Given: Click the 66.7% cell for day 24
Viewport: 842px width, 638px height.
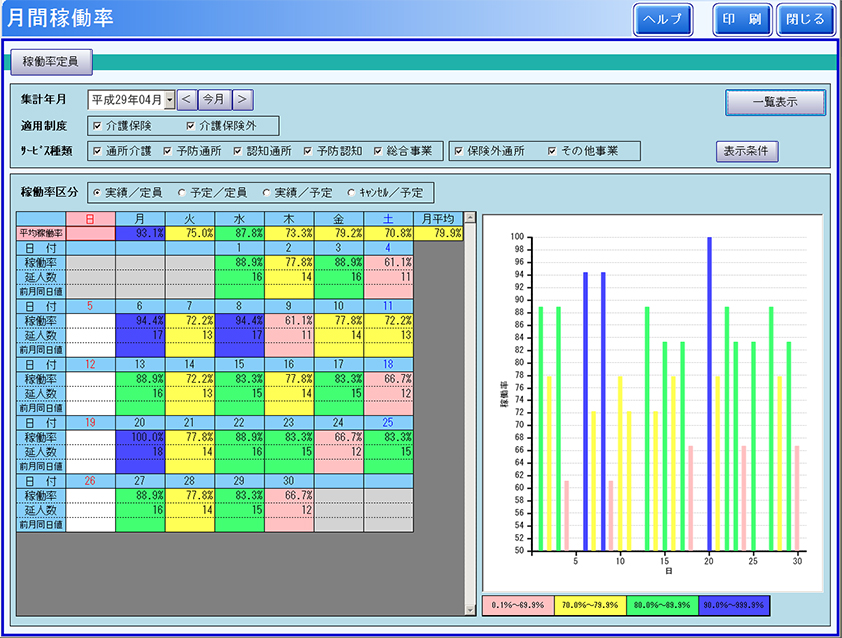Looking at the screenshot, I should tap(339, 437).
